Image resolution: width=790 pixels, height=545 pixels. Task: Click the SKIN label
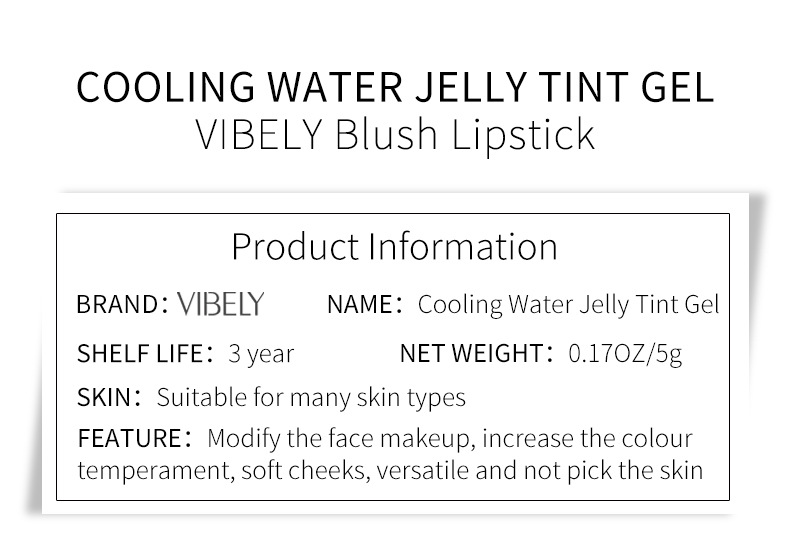[105, 397]
